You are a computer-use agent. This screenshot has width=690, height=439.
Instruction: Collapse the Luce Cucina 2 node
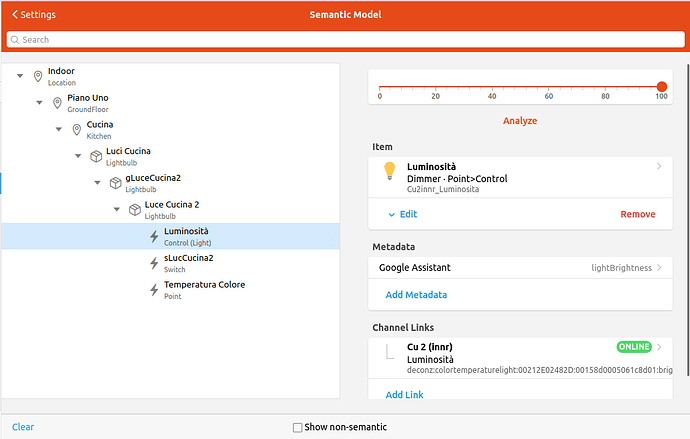click(116, 210)
